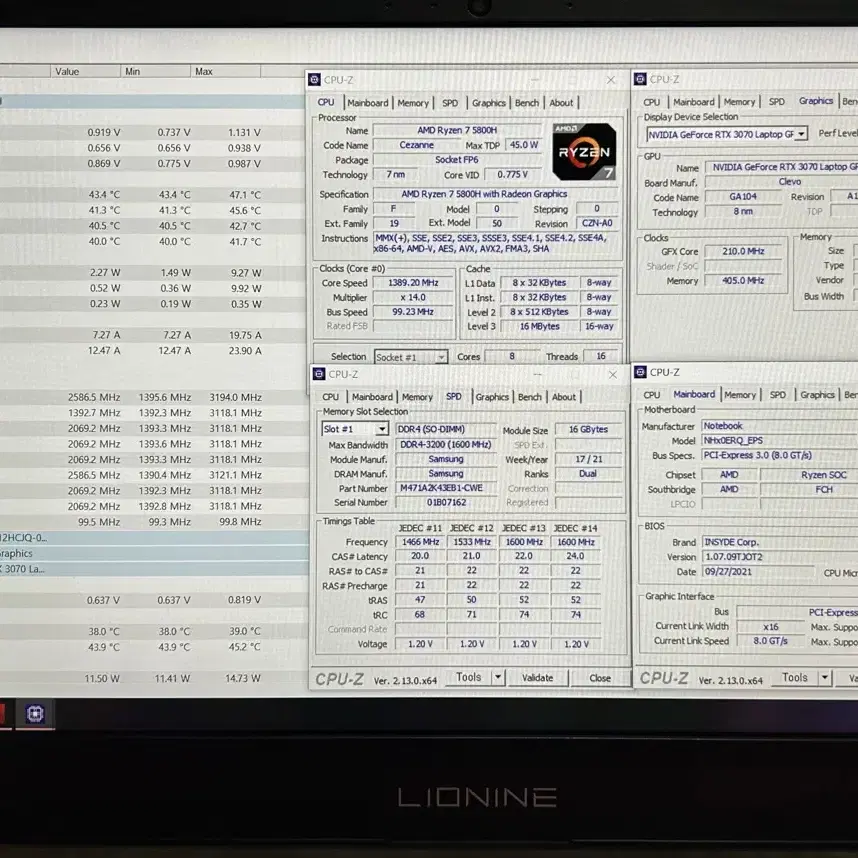The height and width of the screenshot is (858, 858).
Task: Click the Module Size '16 GBytes' field
Action: (x=588, y=430)
